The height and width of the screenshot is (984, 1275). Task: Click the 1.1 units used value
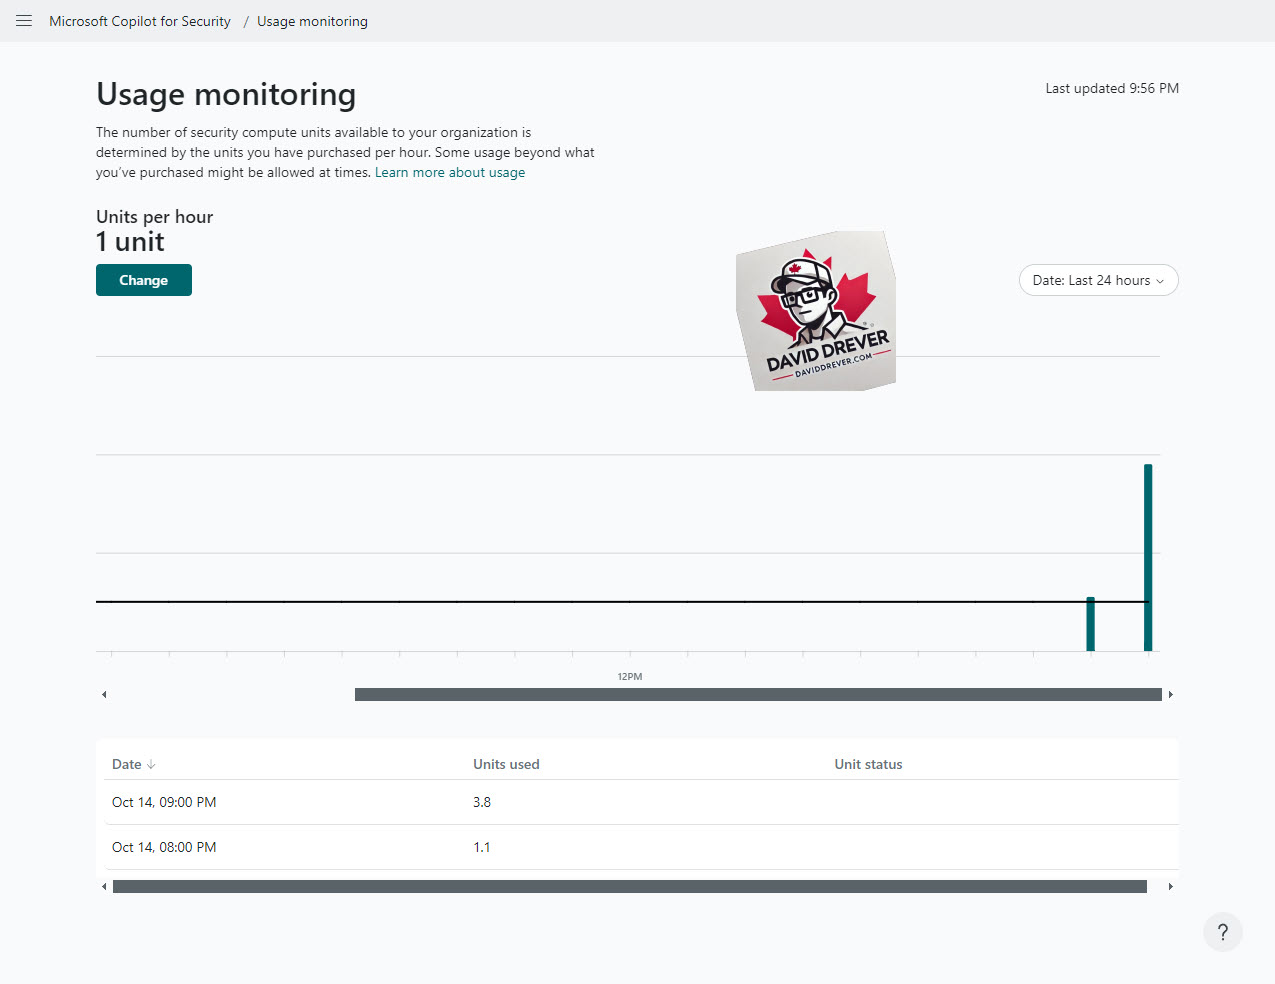[x=482, y=847]
